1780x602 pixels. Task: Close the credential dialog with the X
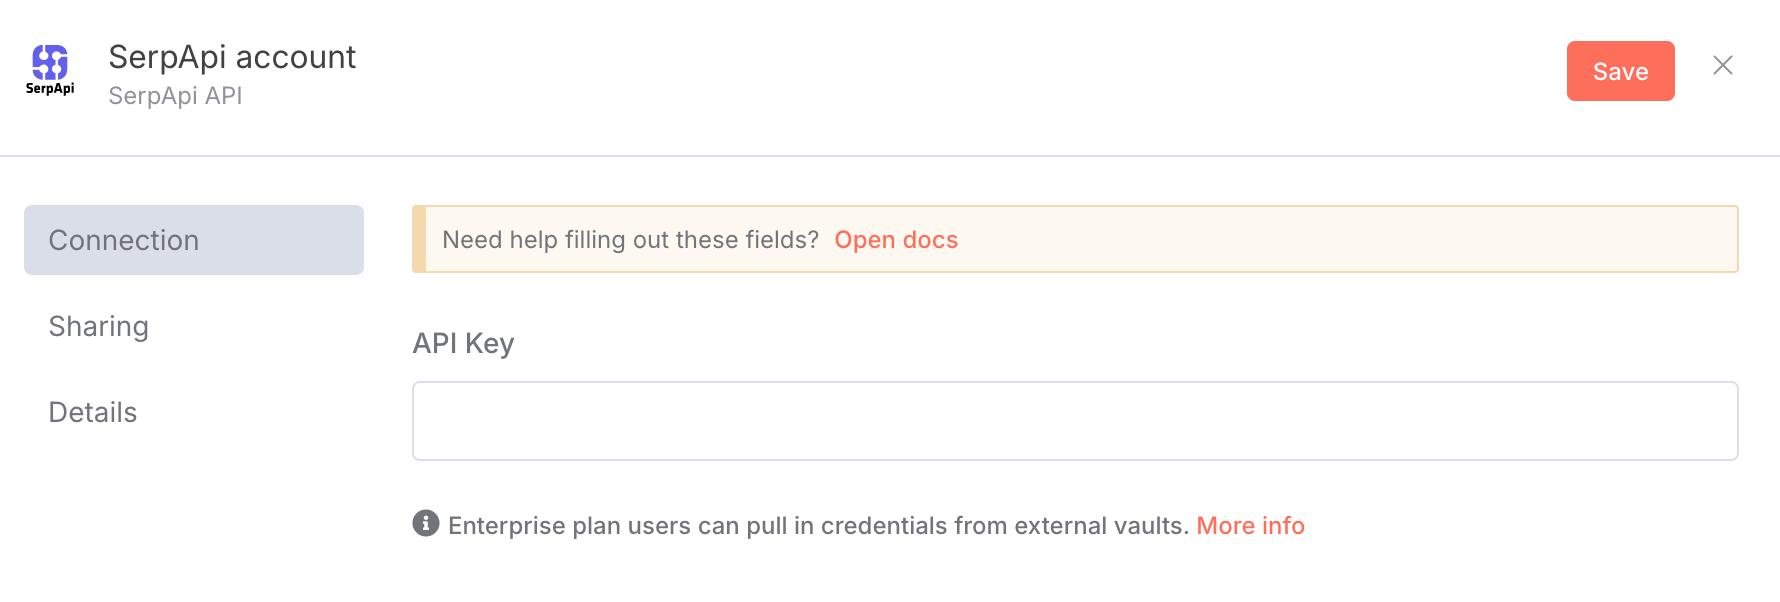(x=1722, y=65)
